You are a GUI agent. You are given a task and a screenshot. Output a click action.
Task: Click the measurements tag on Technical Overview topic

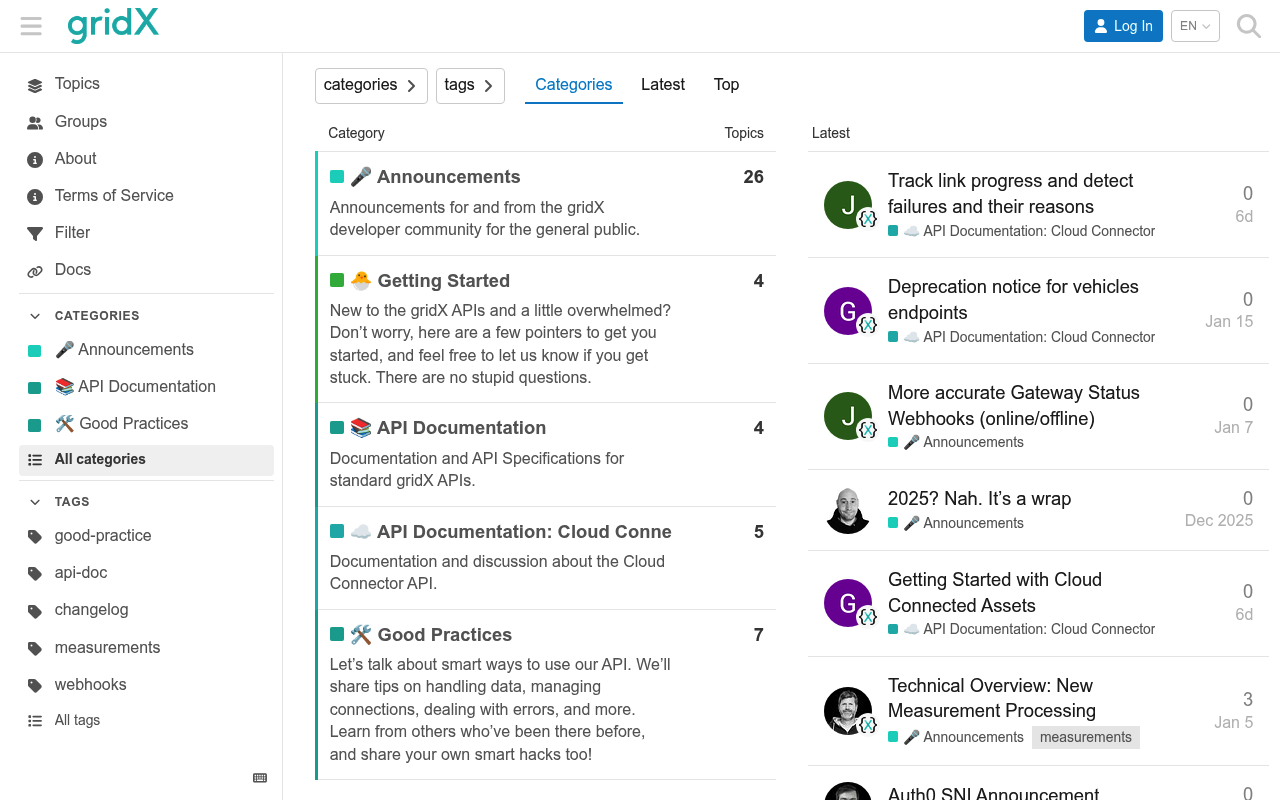click(1086, 738)
